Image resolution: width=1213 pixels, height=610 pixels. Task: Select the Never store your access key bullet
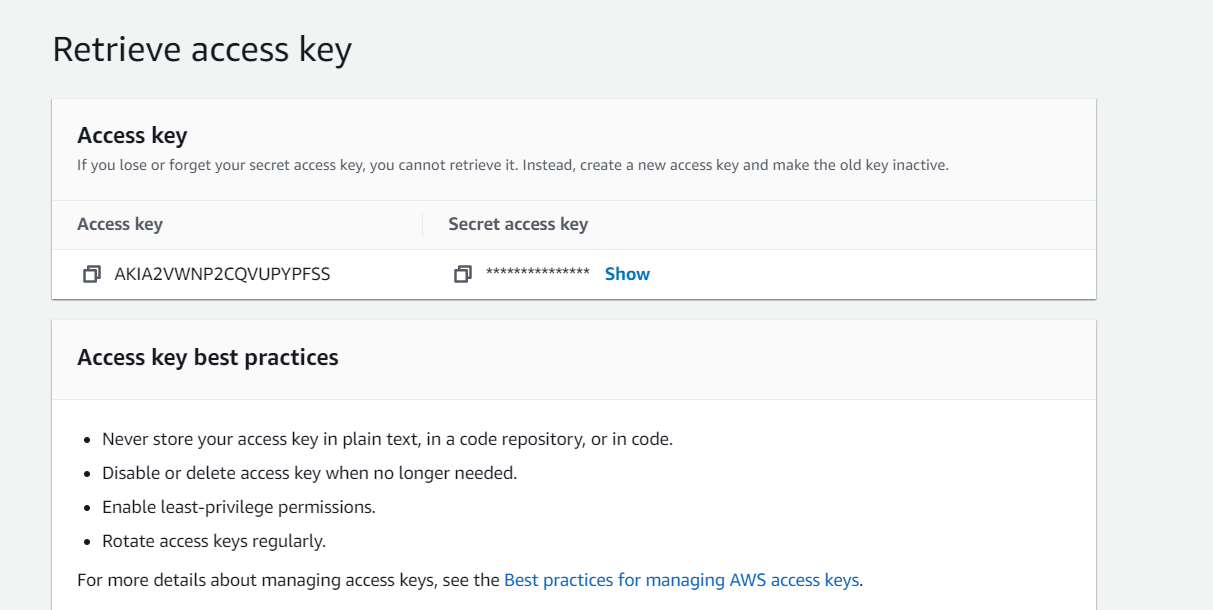click(388, 439)
